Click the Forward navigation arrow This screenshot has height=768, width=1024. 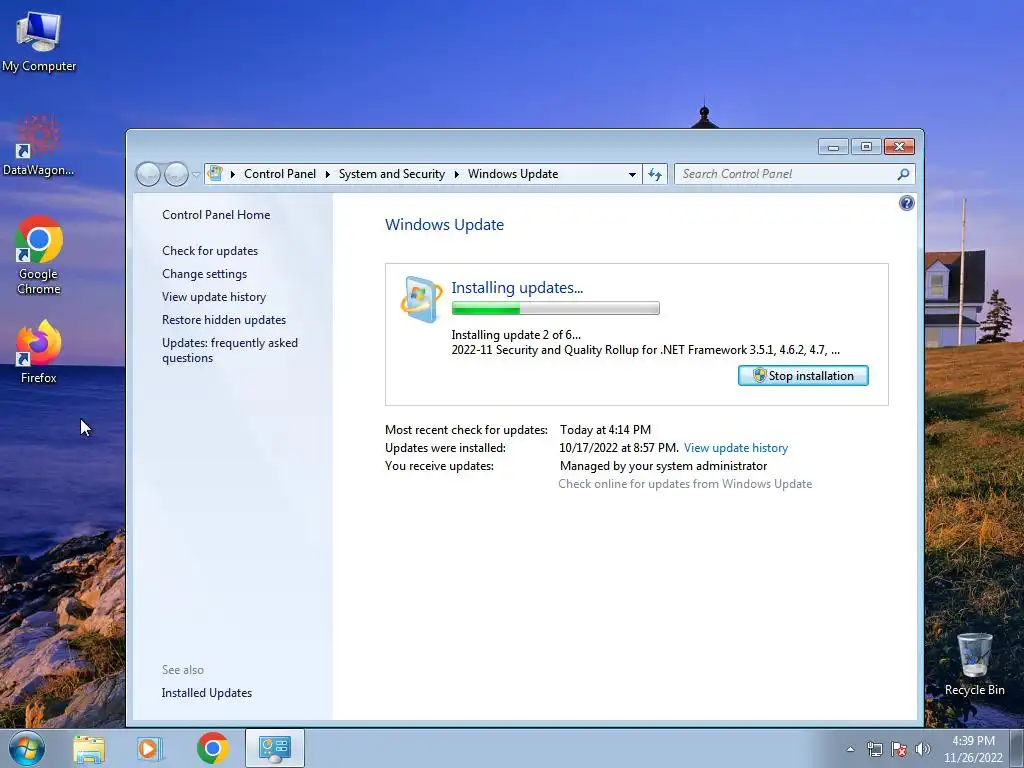176,174
